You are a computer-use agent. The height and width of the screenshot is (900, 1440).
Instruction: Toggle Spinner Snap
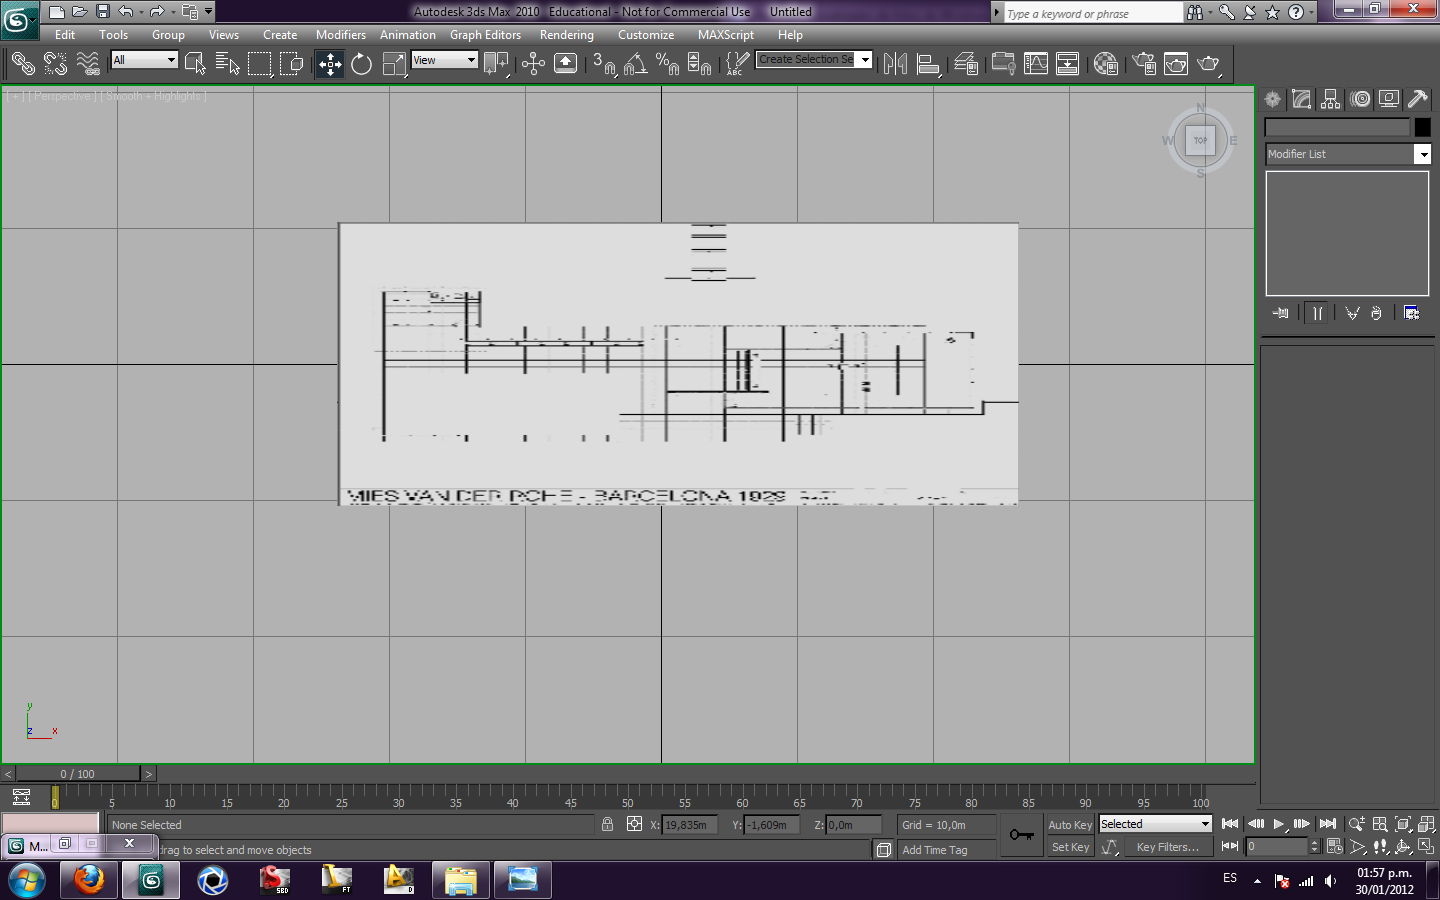point(700,64)
